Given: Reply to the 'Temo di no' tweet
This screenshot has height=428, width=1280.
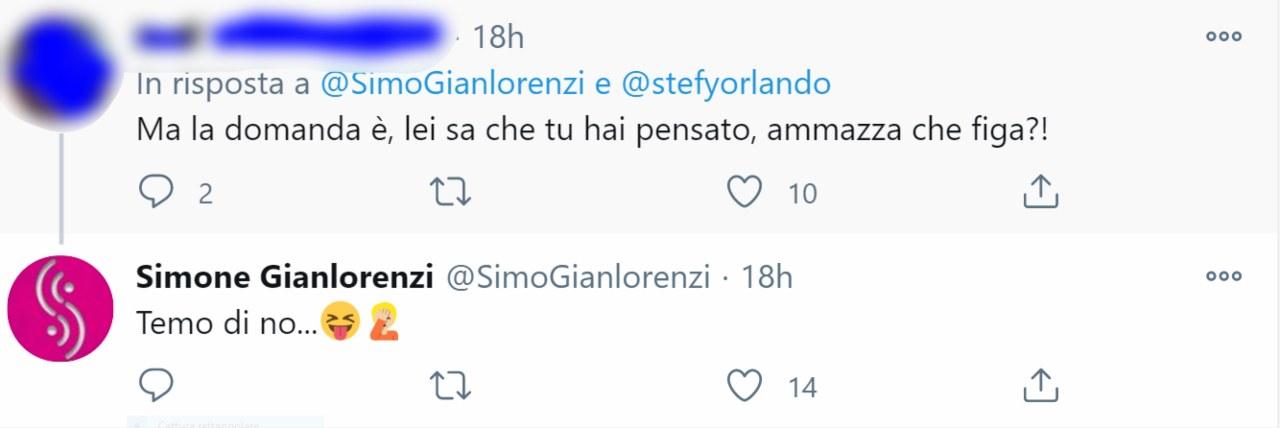Looking at the screenshot, I should click(x=156, y=384).
